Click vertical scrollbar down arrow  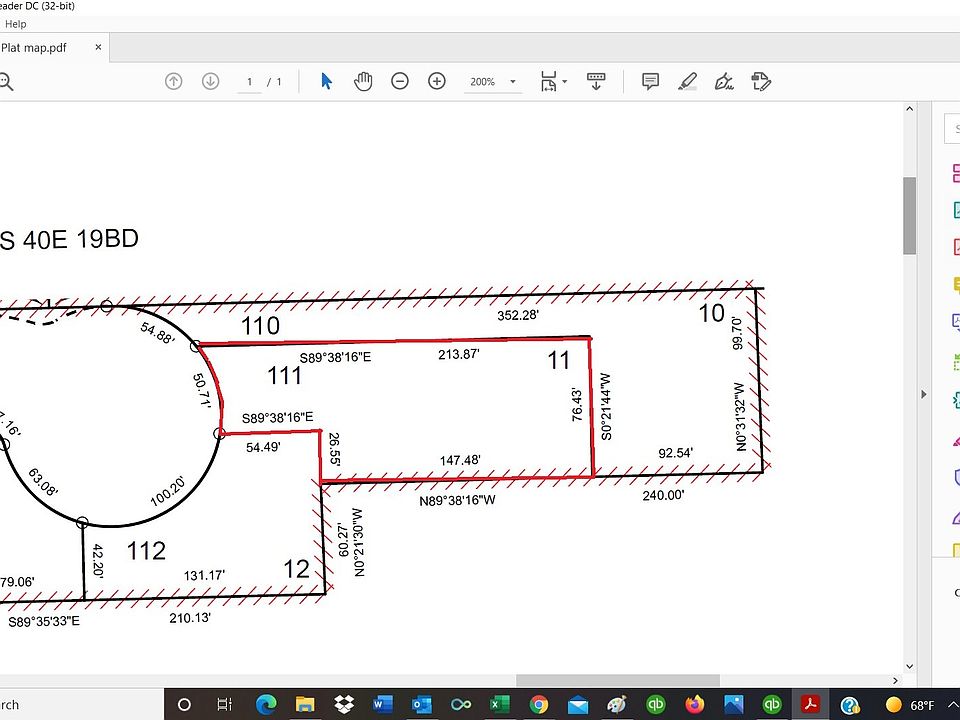pyautogui.click(x=909, y=666)
